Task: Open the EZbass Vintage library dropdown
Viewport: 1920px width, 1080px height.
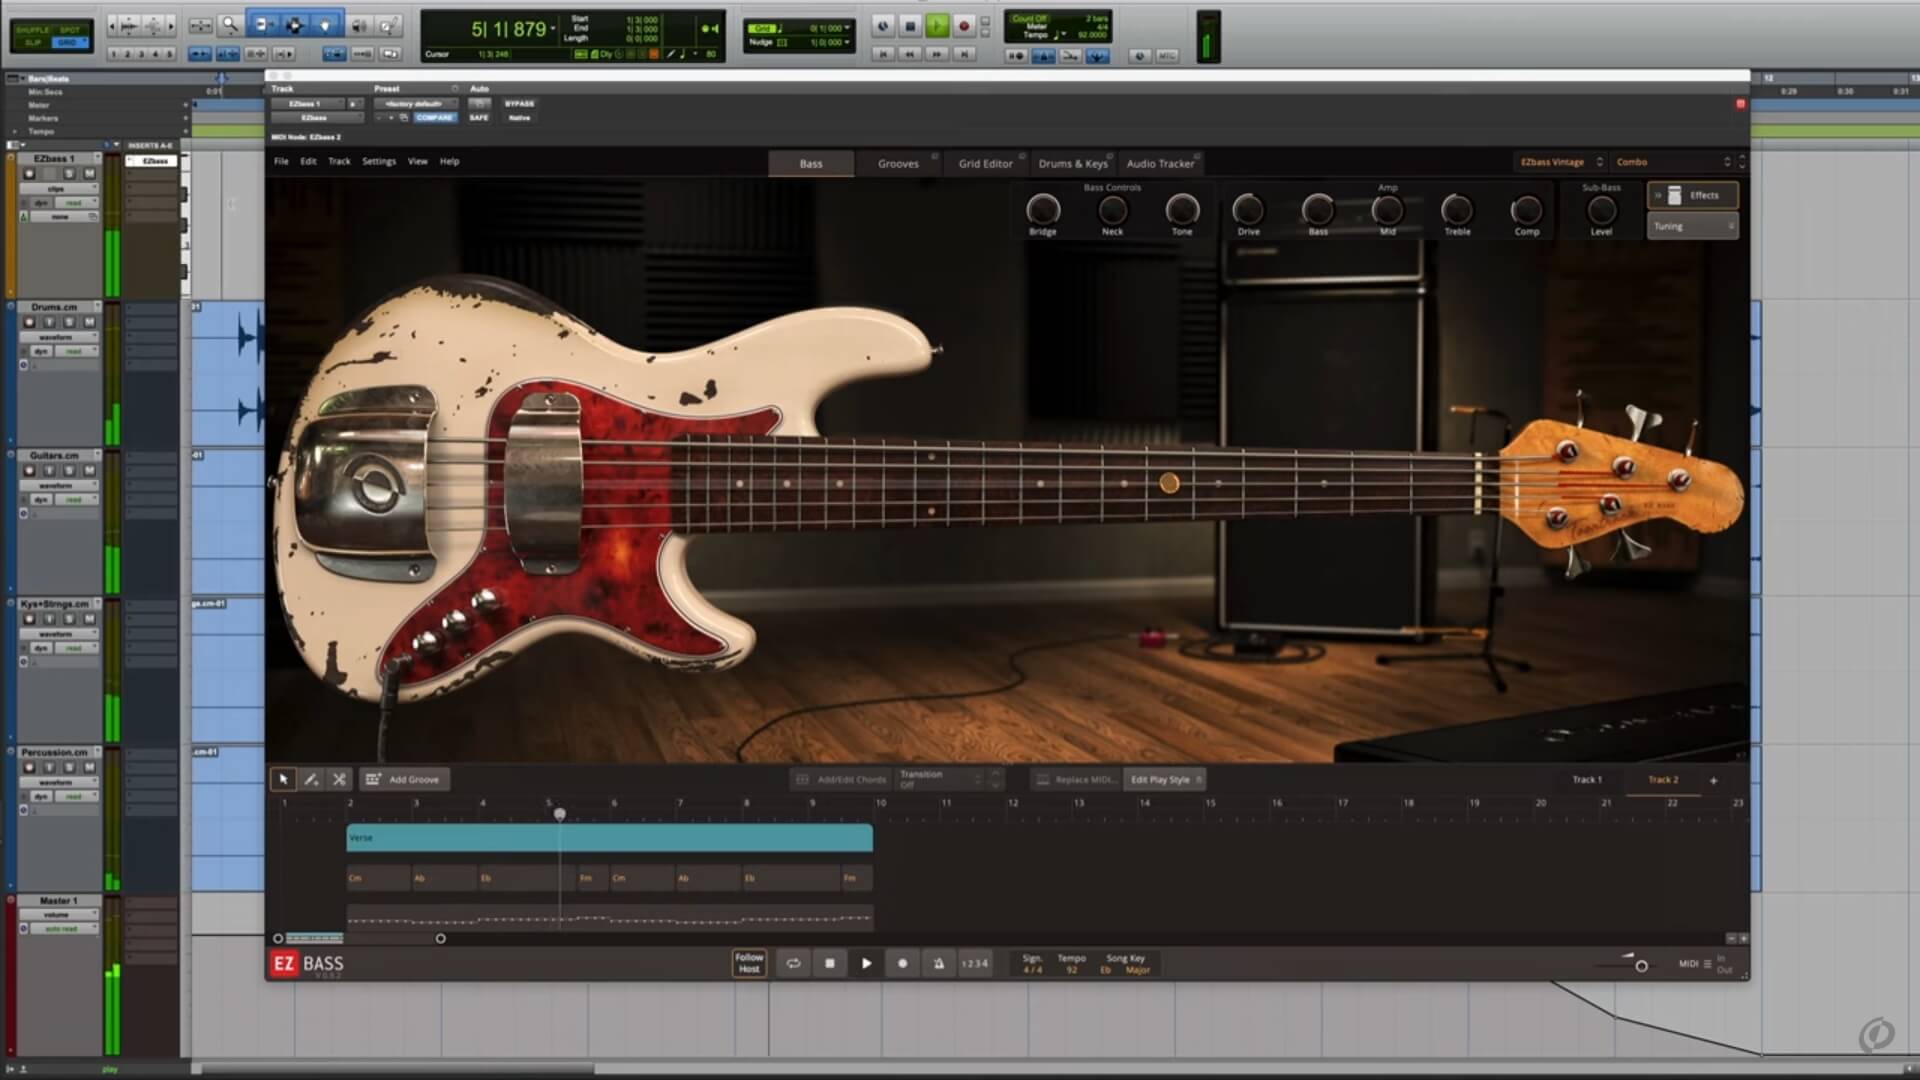Action: coord(1560,162)
